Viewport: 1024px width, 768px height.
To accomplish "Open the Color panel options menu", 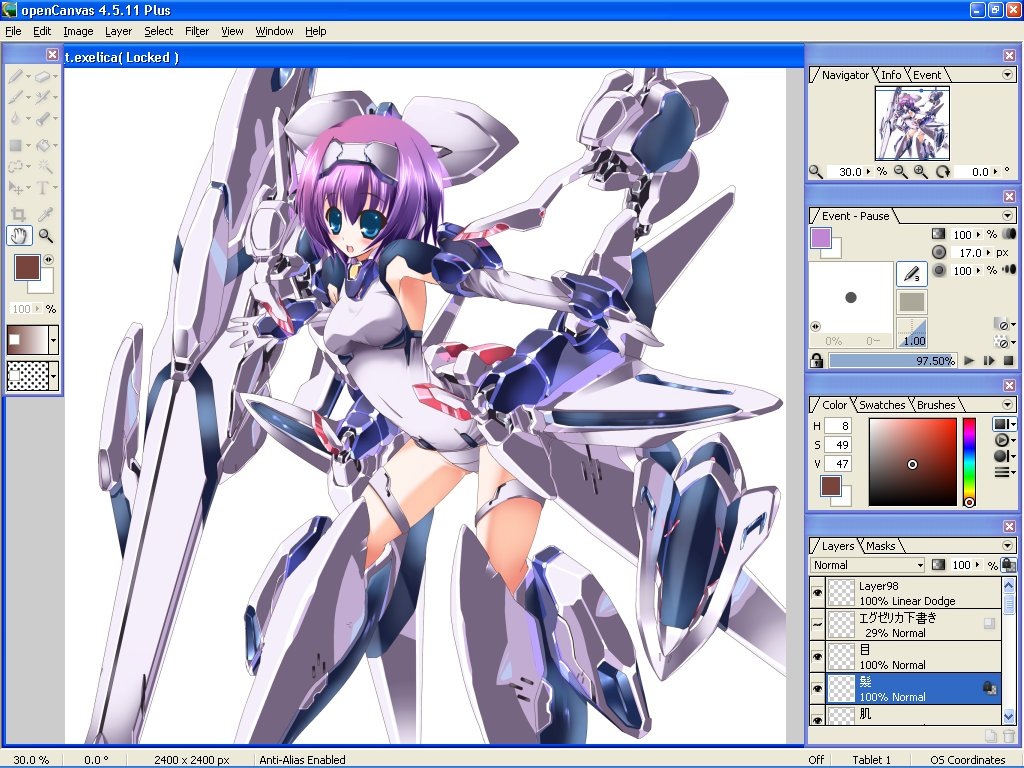I will click(1008, 405).
